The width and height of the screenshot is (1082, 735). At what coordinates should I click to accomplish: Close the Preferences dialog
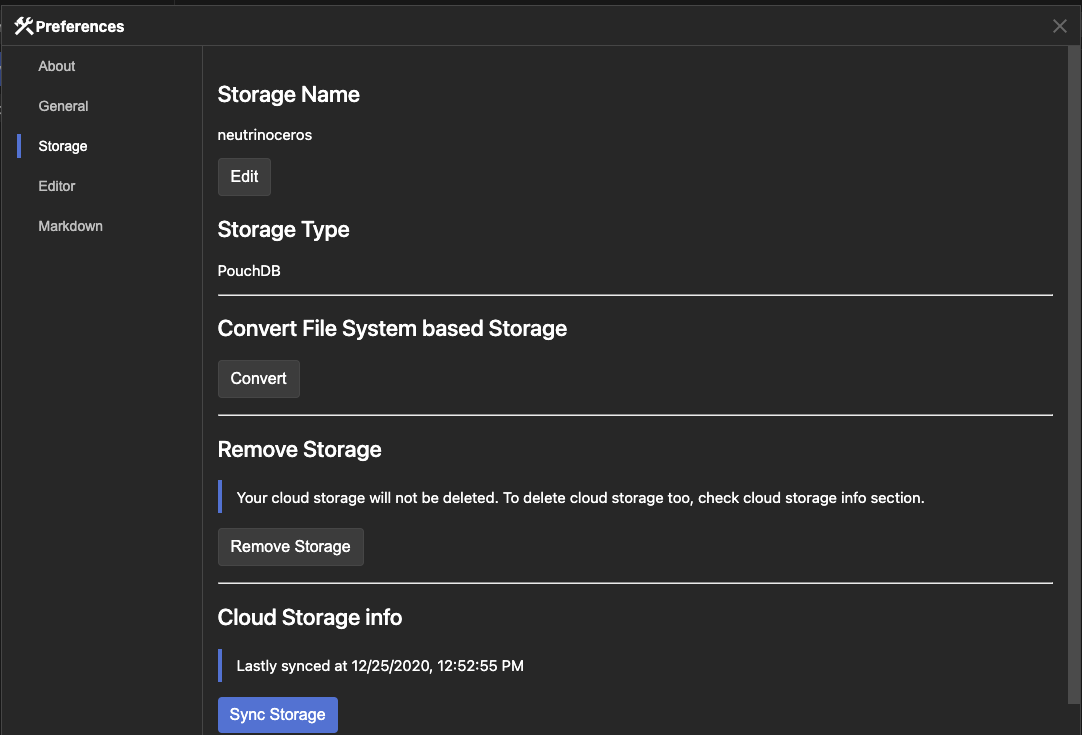(x=1060, y=26)
